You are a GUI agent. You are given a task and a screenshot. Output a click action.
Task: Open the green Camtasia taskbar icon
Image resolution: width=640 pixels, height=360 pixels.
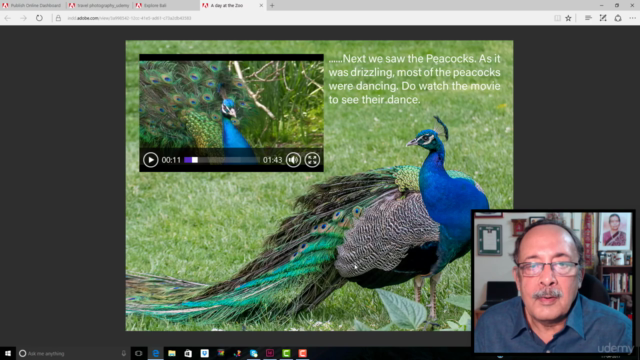point(286,353)
